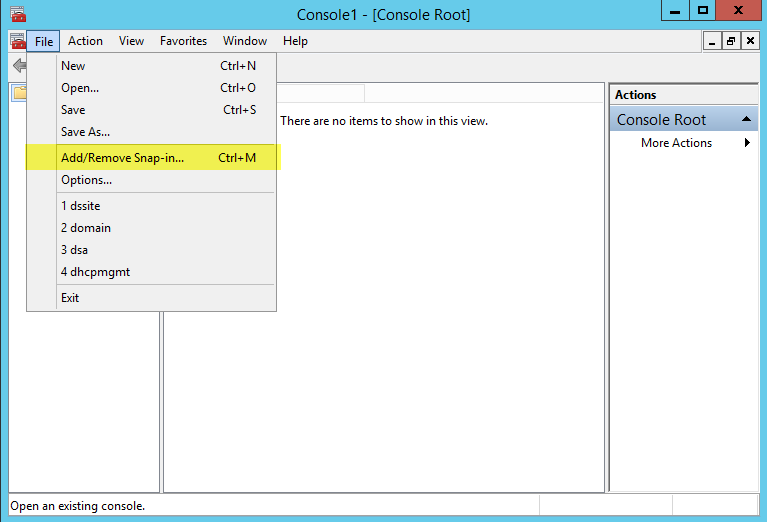Select the Console Root folder icon in tree

tap(19, 94)
